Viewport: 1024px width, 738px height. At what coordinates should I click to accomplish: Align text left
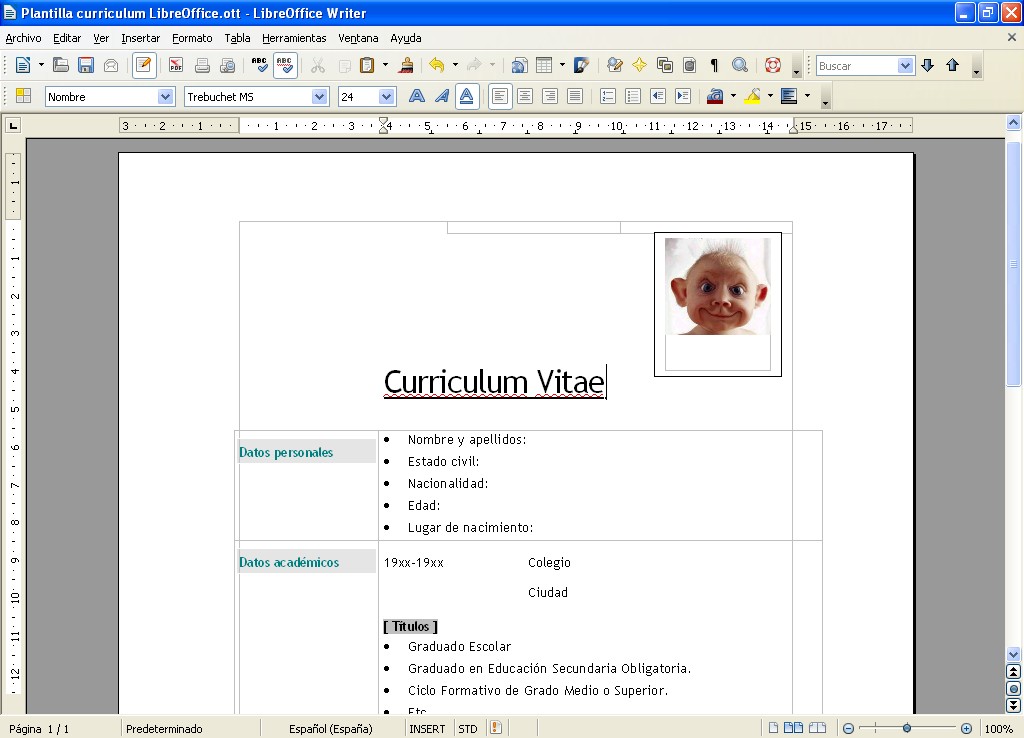click(x=500, y=97)
